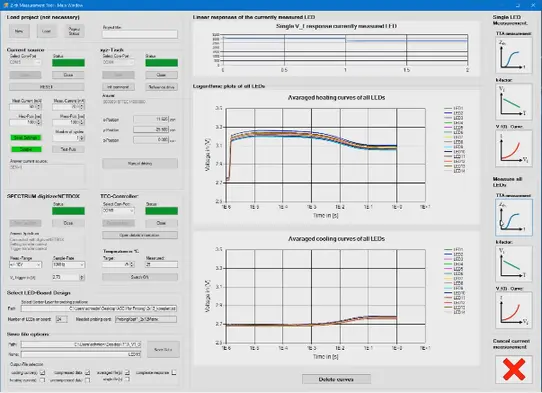Click the y-Position input field
This screenshot has height=393, width=542.
click(151, 130)
